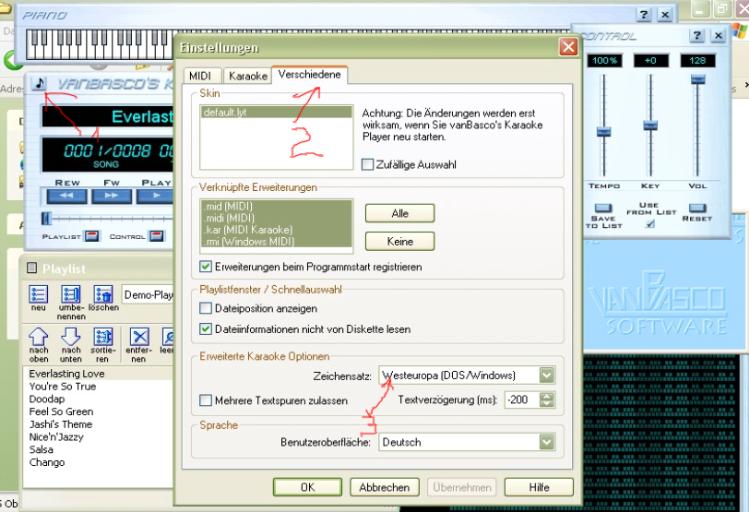749x512 pixels.
Task: Toggle 'Dateiinformationen nicht von Diskette lesen'
Action: pyautogui.click(x=205, y=329)
